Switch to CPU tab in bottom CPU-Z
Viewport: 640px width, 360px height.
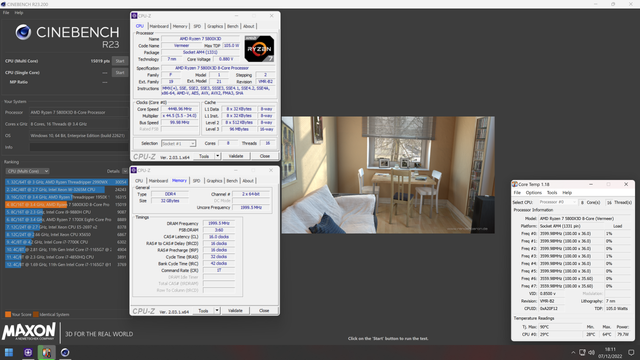(x=139, y=181)
